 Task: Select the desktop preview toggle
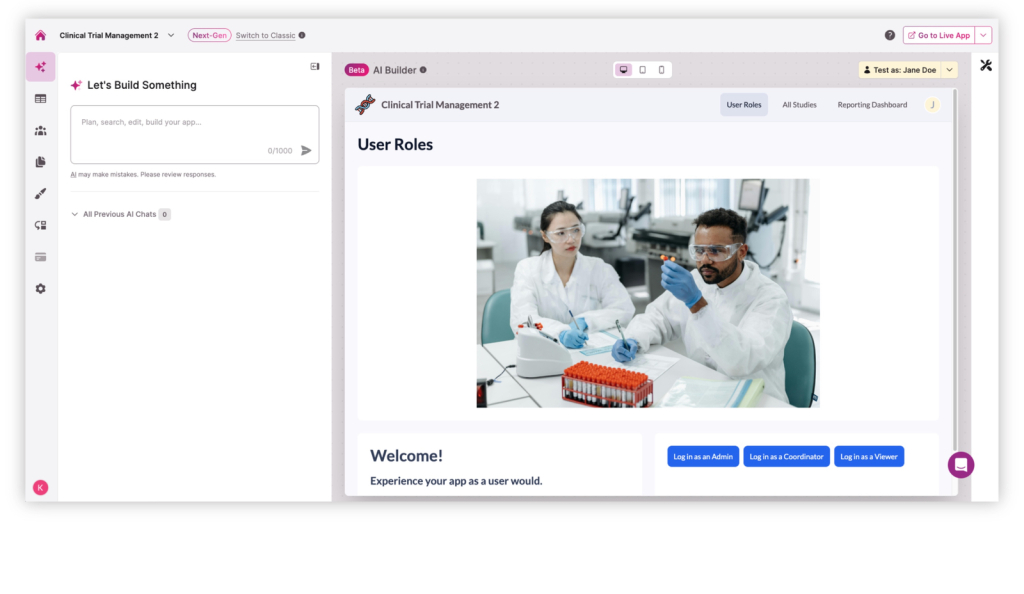tap(624, 70)
